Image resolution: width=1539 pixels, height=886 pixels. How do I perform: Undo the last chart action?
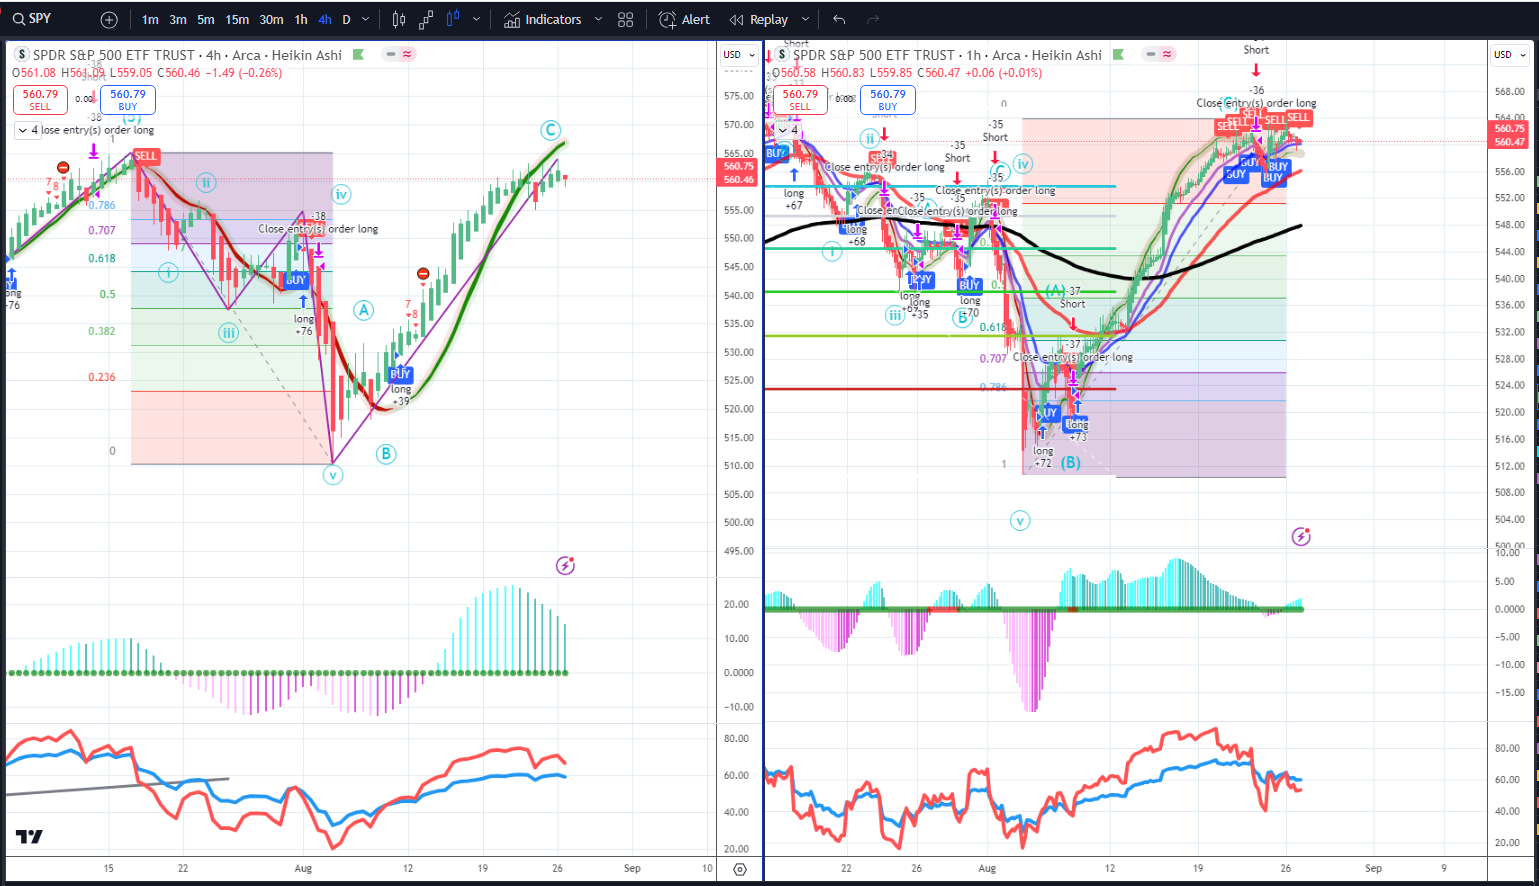[x=839, y=20]
